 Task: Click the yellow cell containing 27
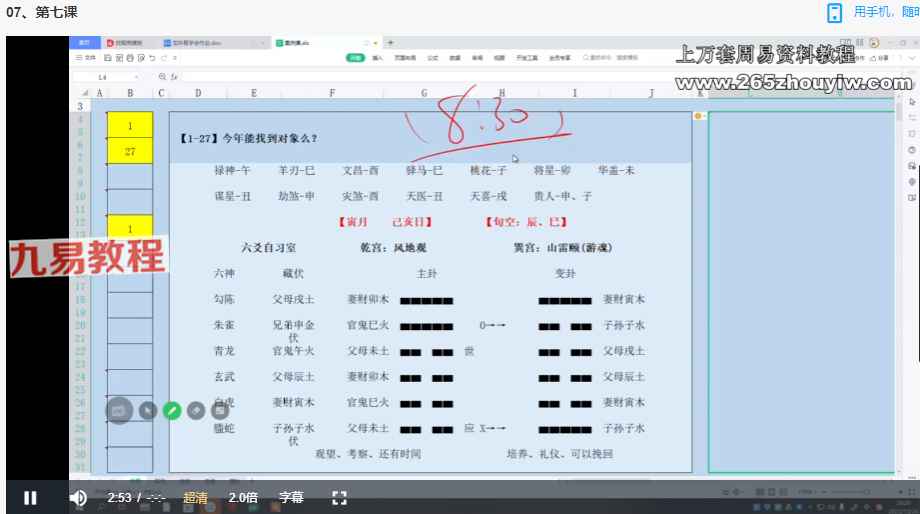click(x=130, y=151)
